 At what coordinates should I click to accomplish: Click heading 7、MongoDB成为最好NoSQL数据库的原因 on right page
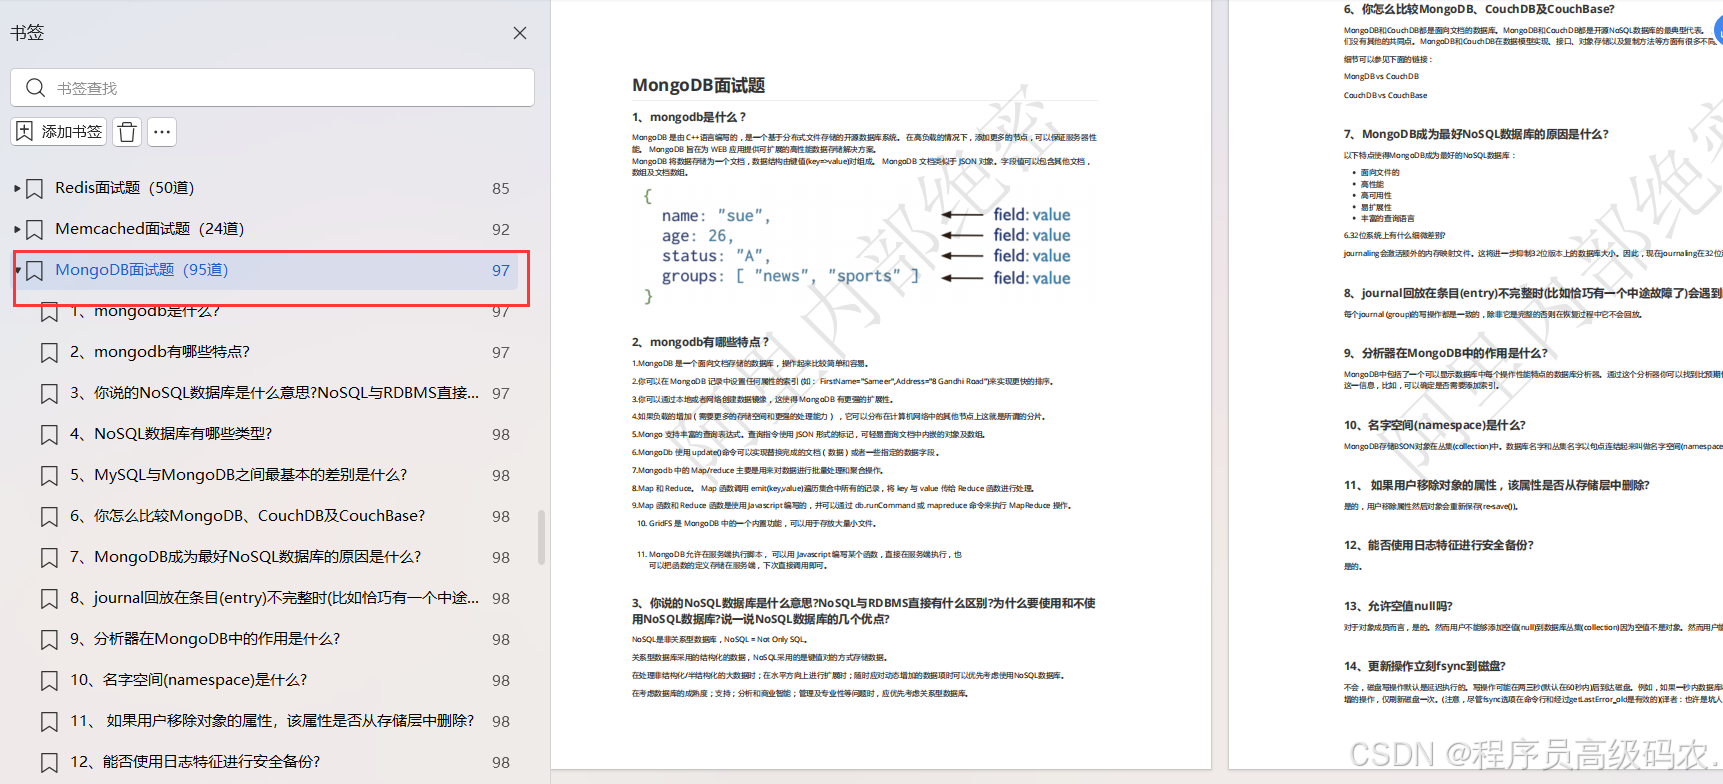1476,134
